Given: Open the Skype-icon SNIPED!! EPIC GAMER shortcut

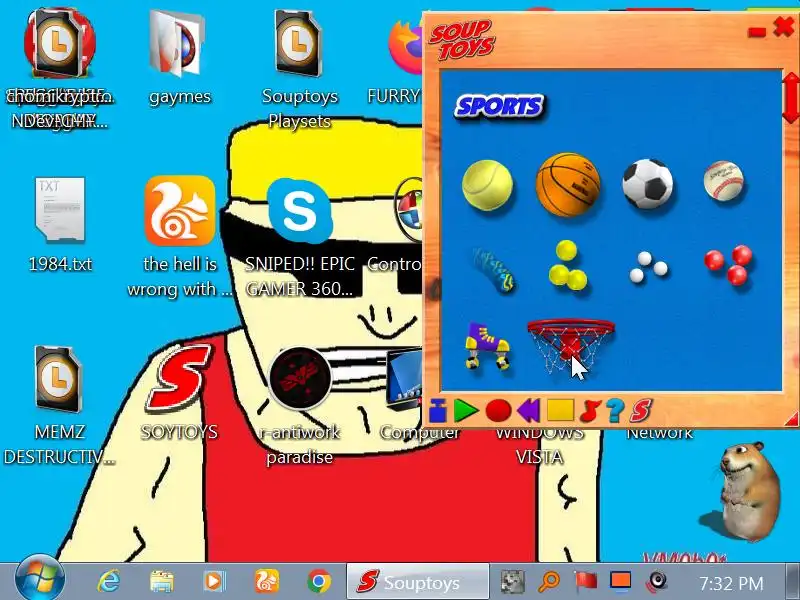Looking at the screenshot, I should 299,237.
